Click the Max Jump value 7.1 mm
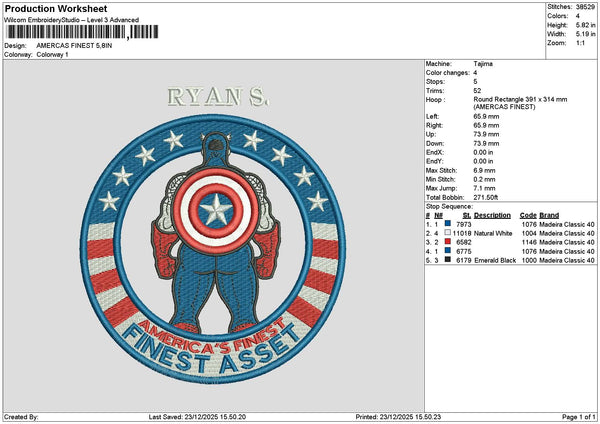This screenshot has width=600, height=424. coord(484,188)
